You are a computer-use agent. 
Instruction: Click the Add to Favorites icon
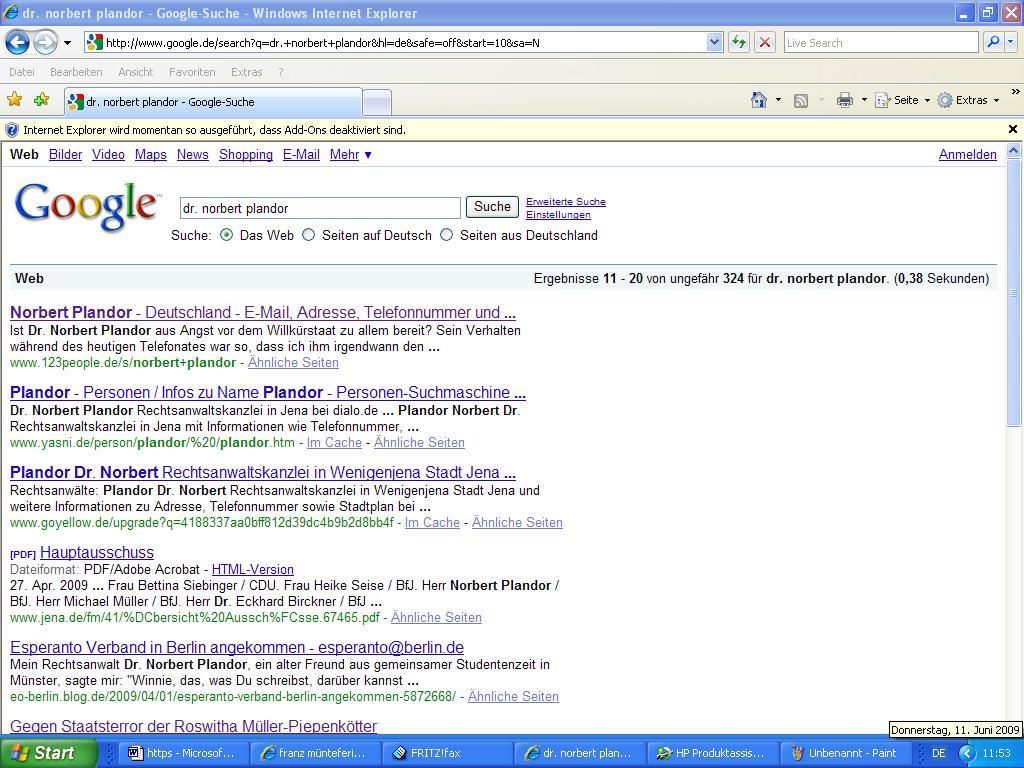pos(42,99)
